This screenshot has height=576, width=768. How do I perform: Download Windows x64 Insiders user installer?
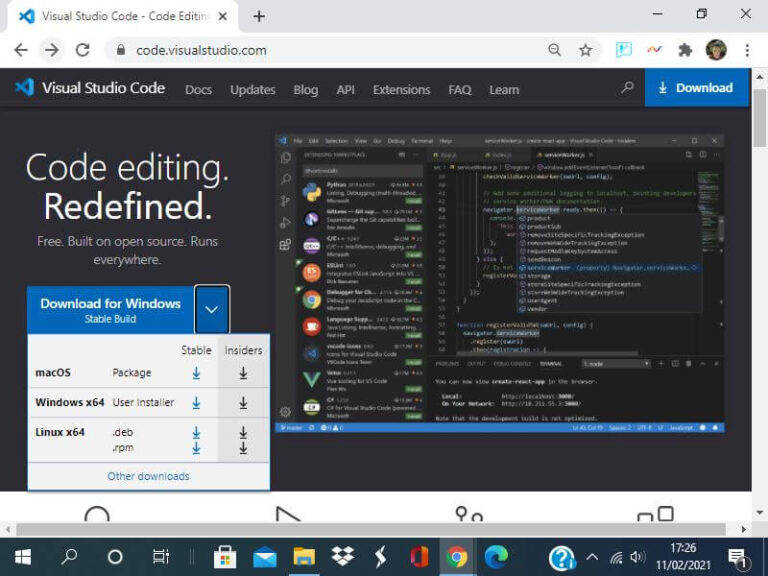click(243, 403)
